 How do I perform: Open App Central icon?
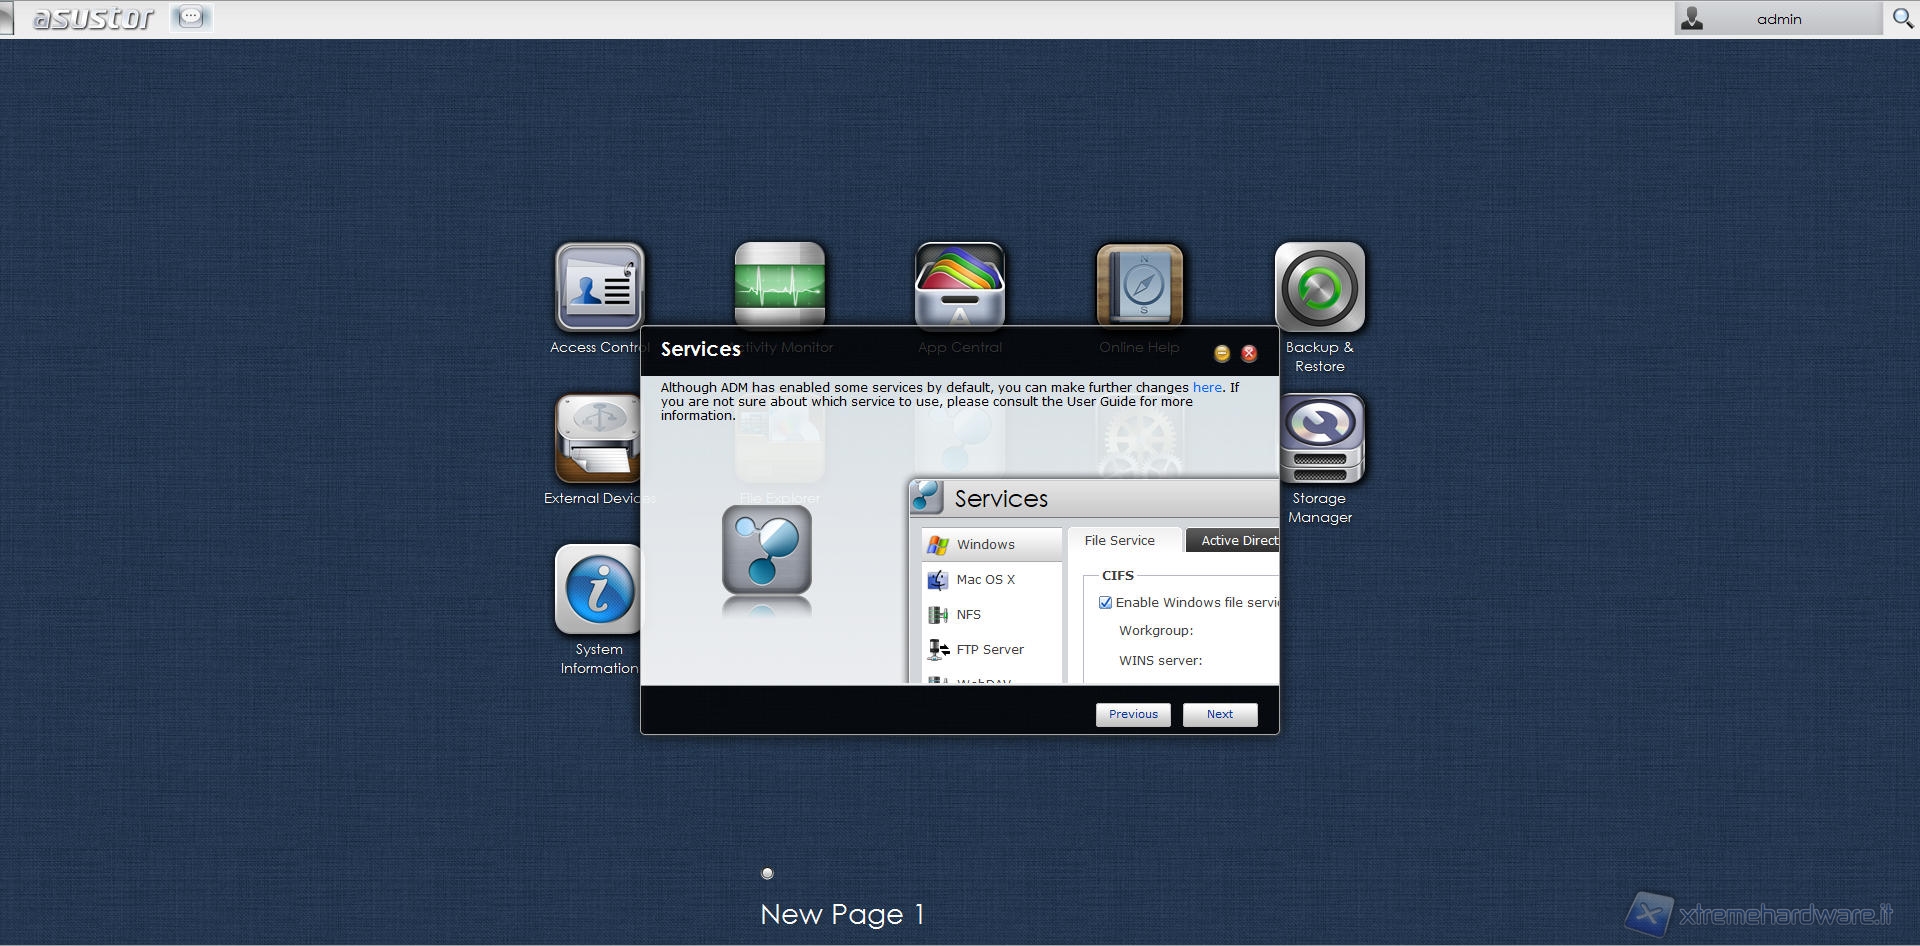coord(959,284)
